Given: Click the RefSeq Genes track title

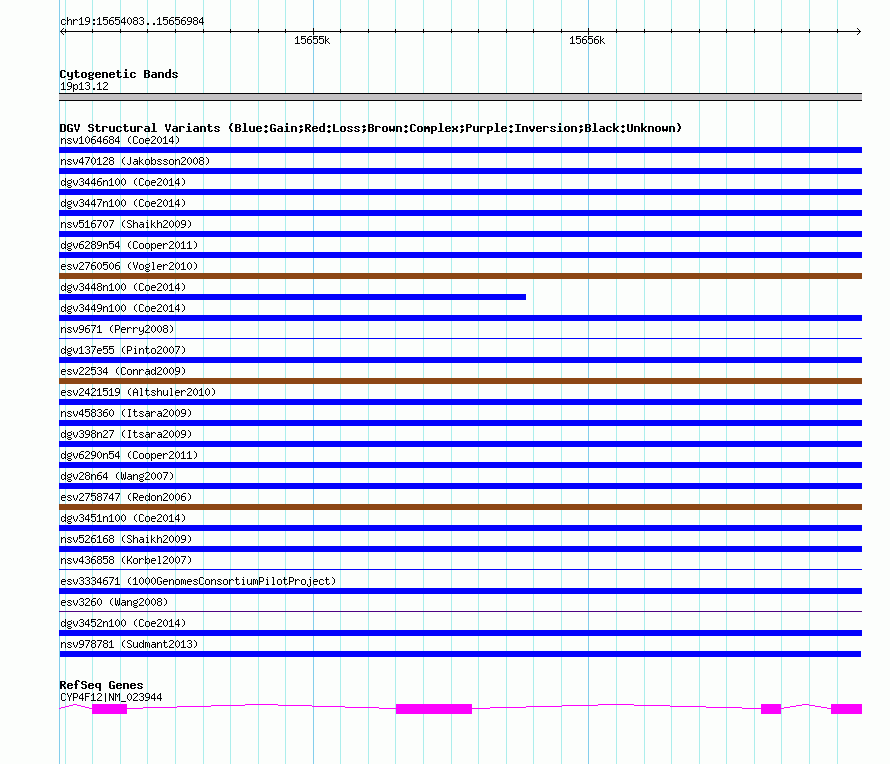Looking at the screenshot, I should (101, 685).
